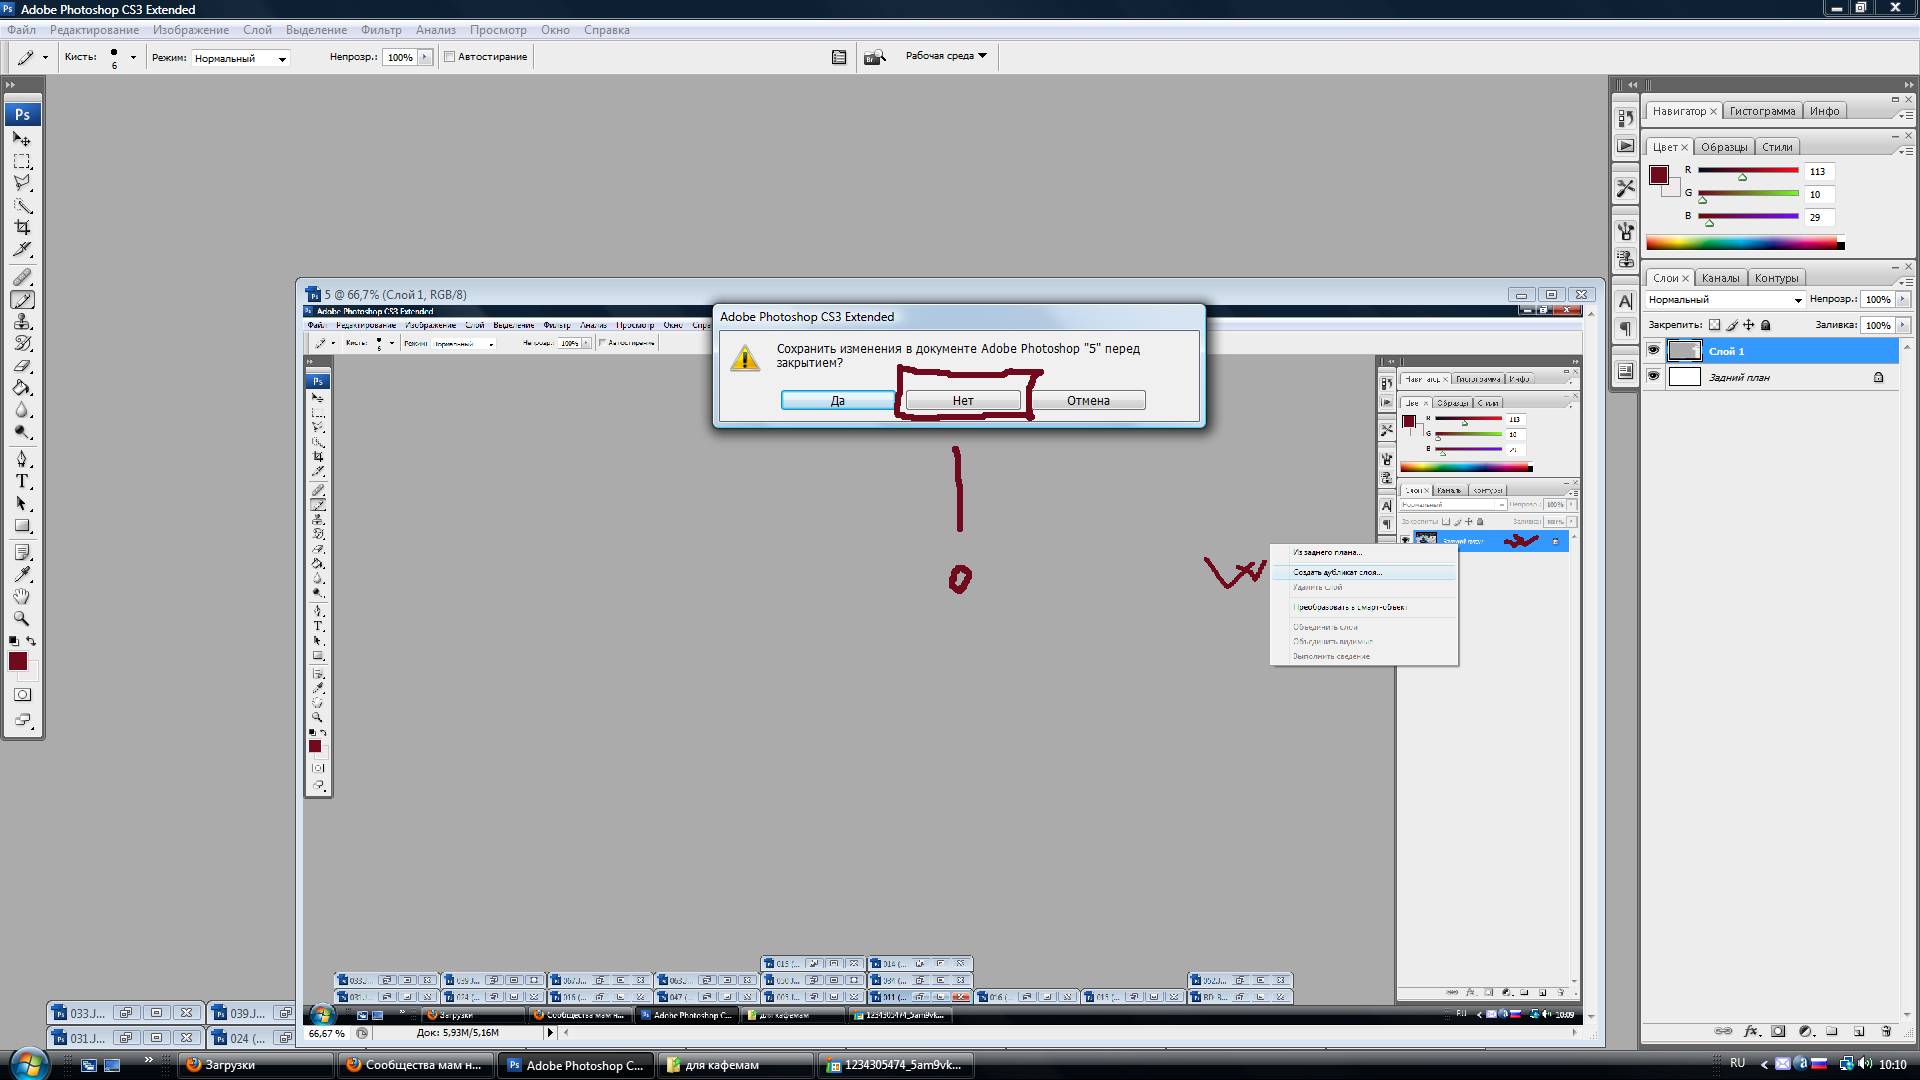Viewport: 1920px width, 1080px height.
Task: Select the Rectangular Marquee tool
Action: point(22,161)
